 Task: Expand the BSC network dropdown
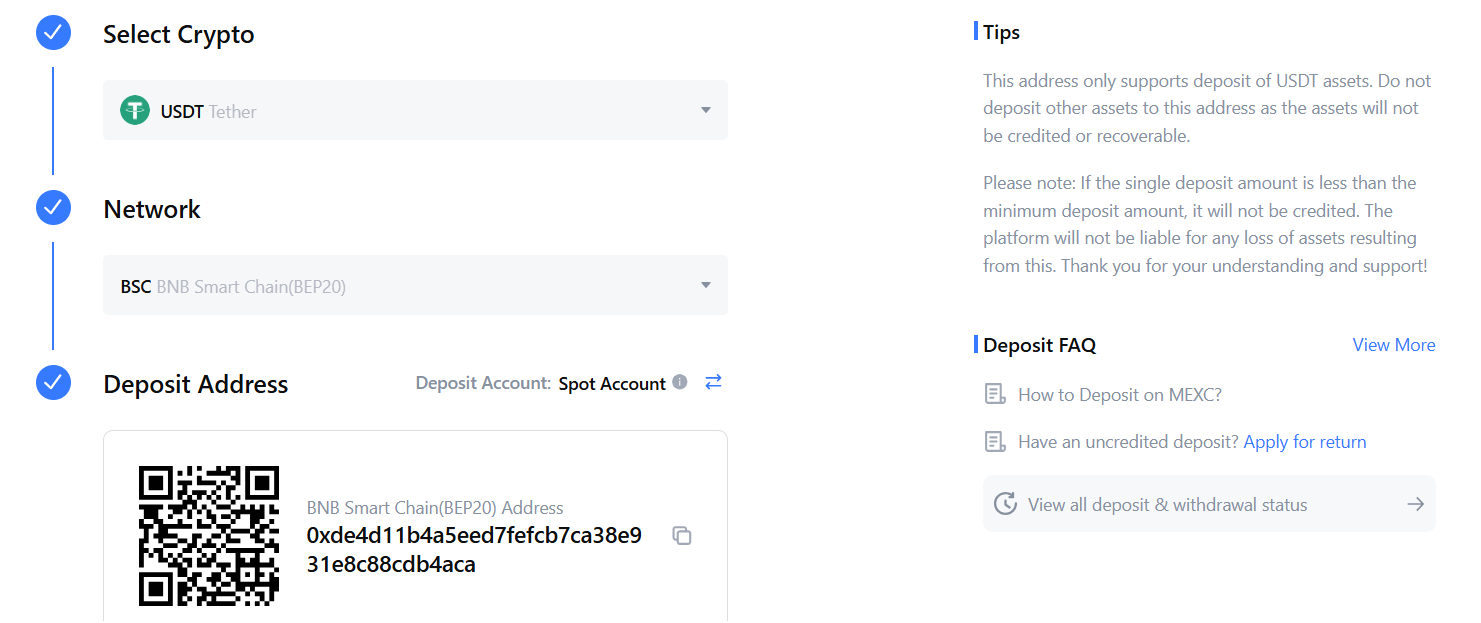coord(414,286)
